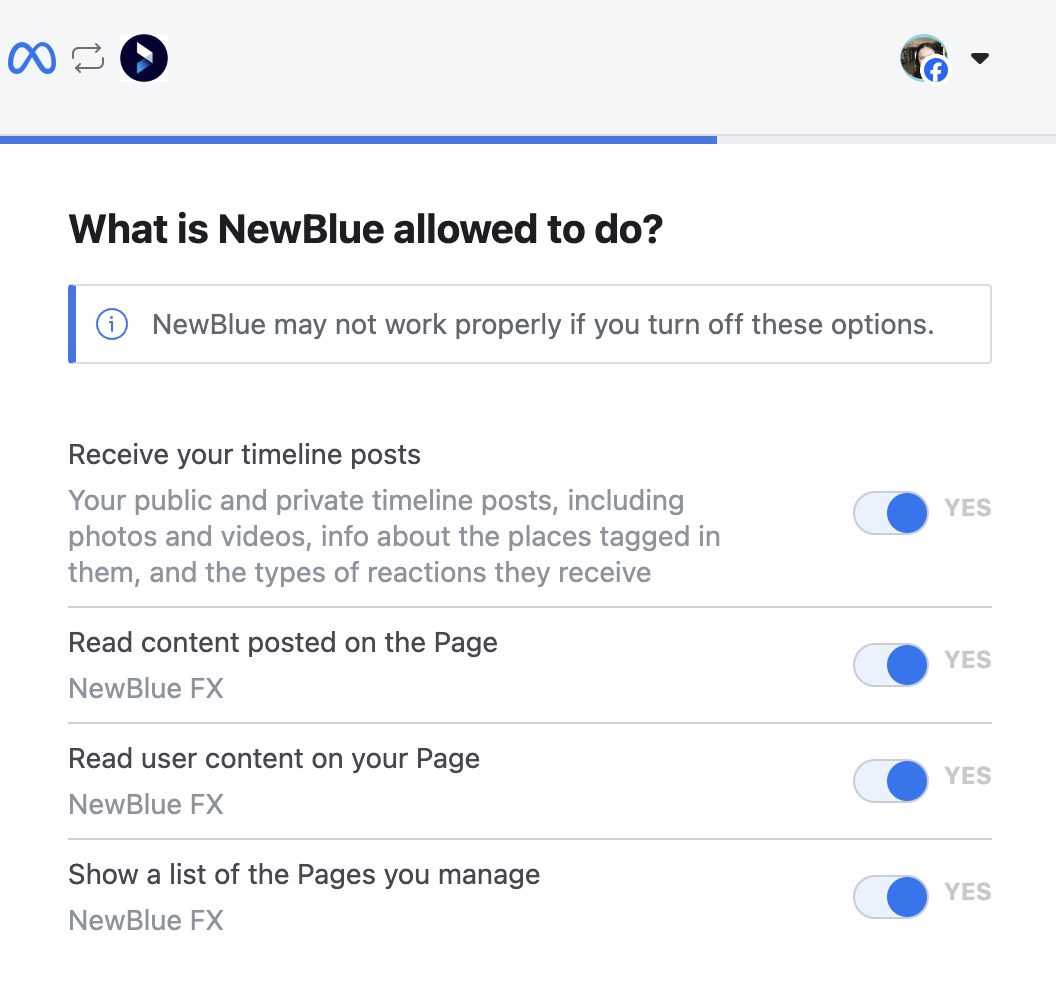Click NewBlue FX under Read user content

[x=146, y=804]
